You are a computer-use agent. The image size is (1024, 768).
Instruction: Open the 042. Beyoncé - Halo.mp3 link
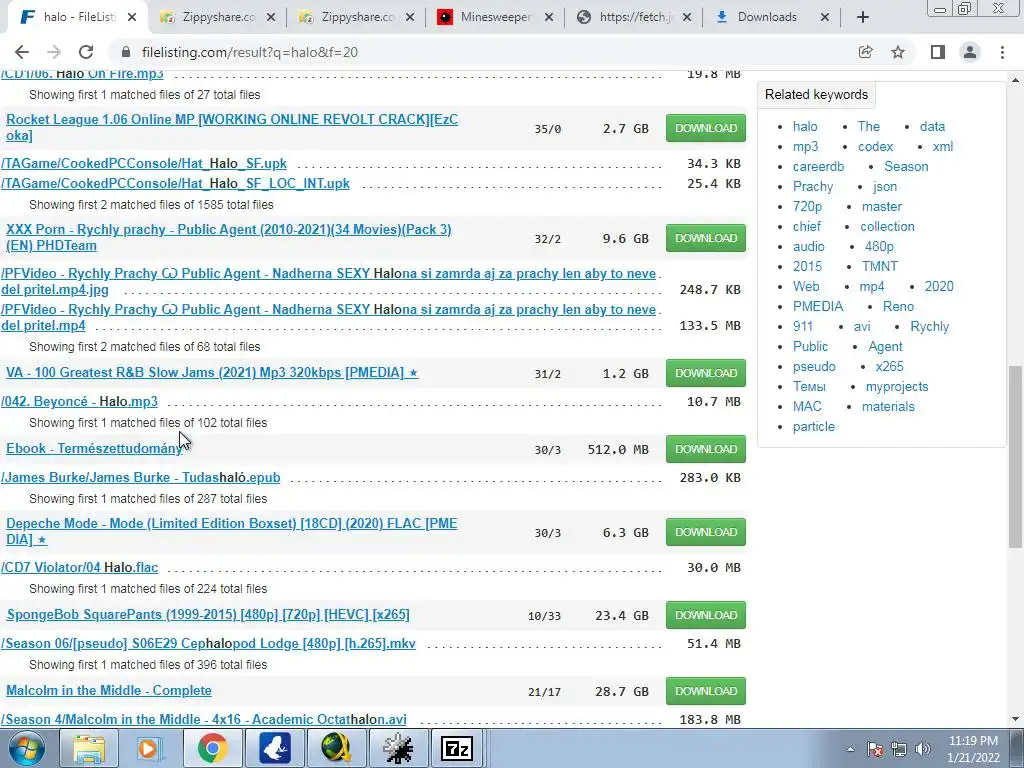[79, 402]
